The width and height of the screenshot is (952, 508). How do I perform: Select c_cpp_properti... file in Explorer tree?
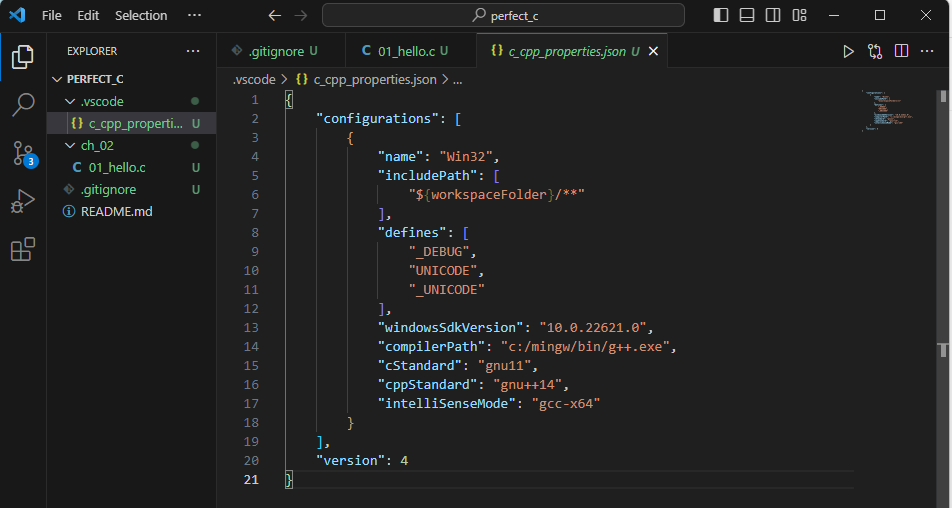coord(132,123)
